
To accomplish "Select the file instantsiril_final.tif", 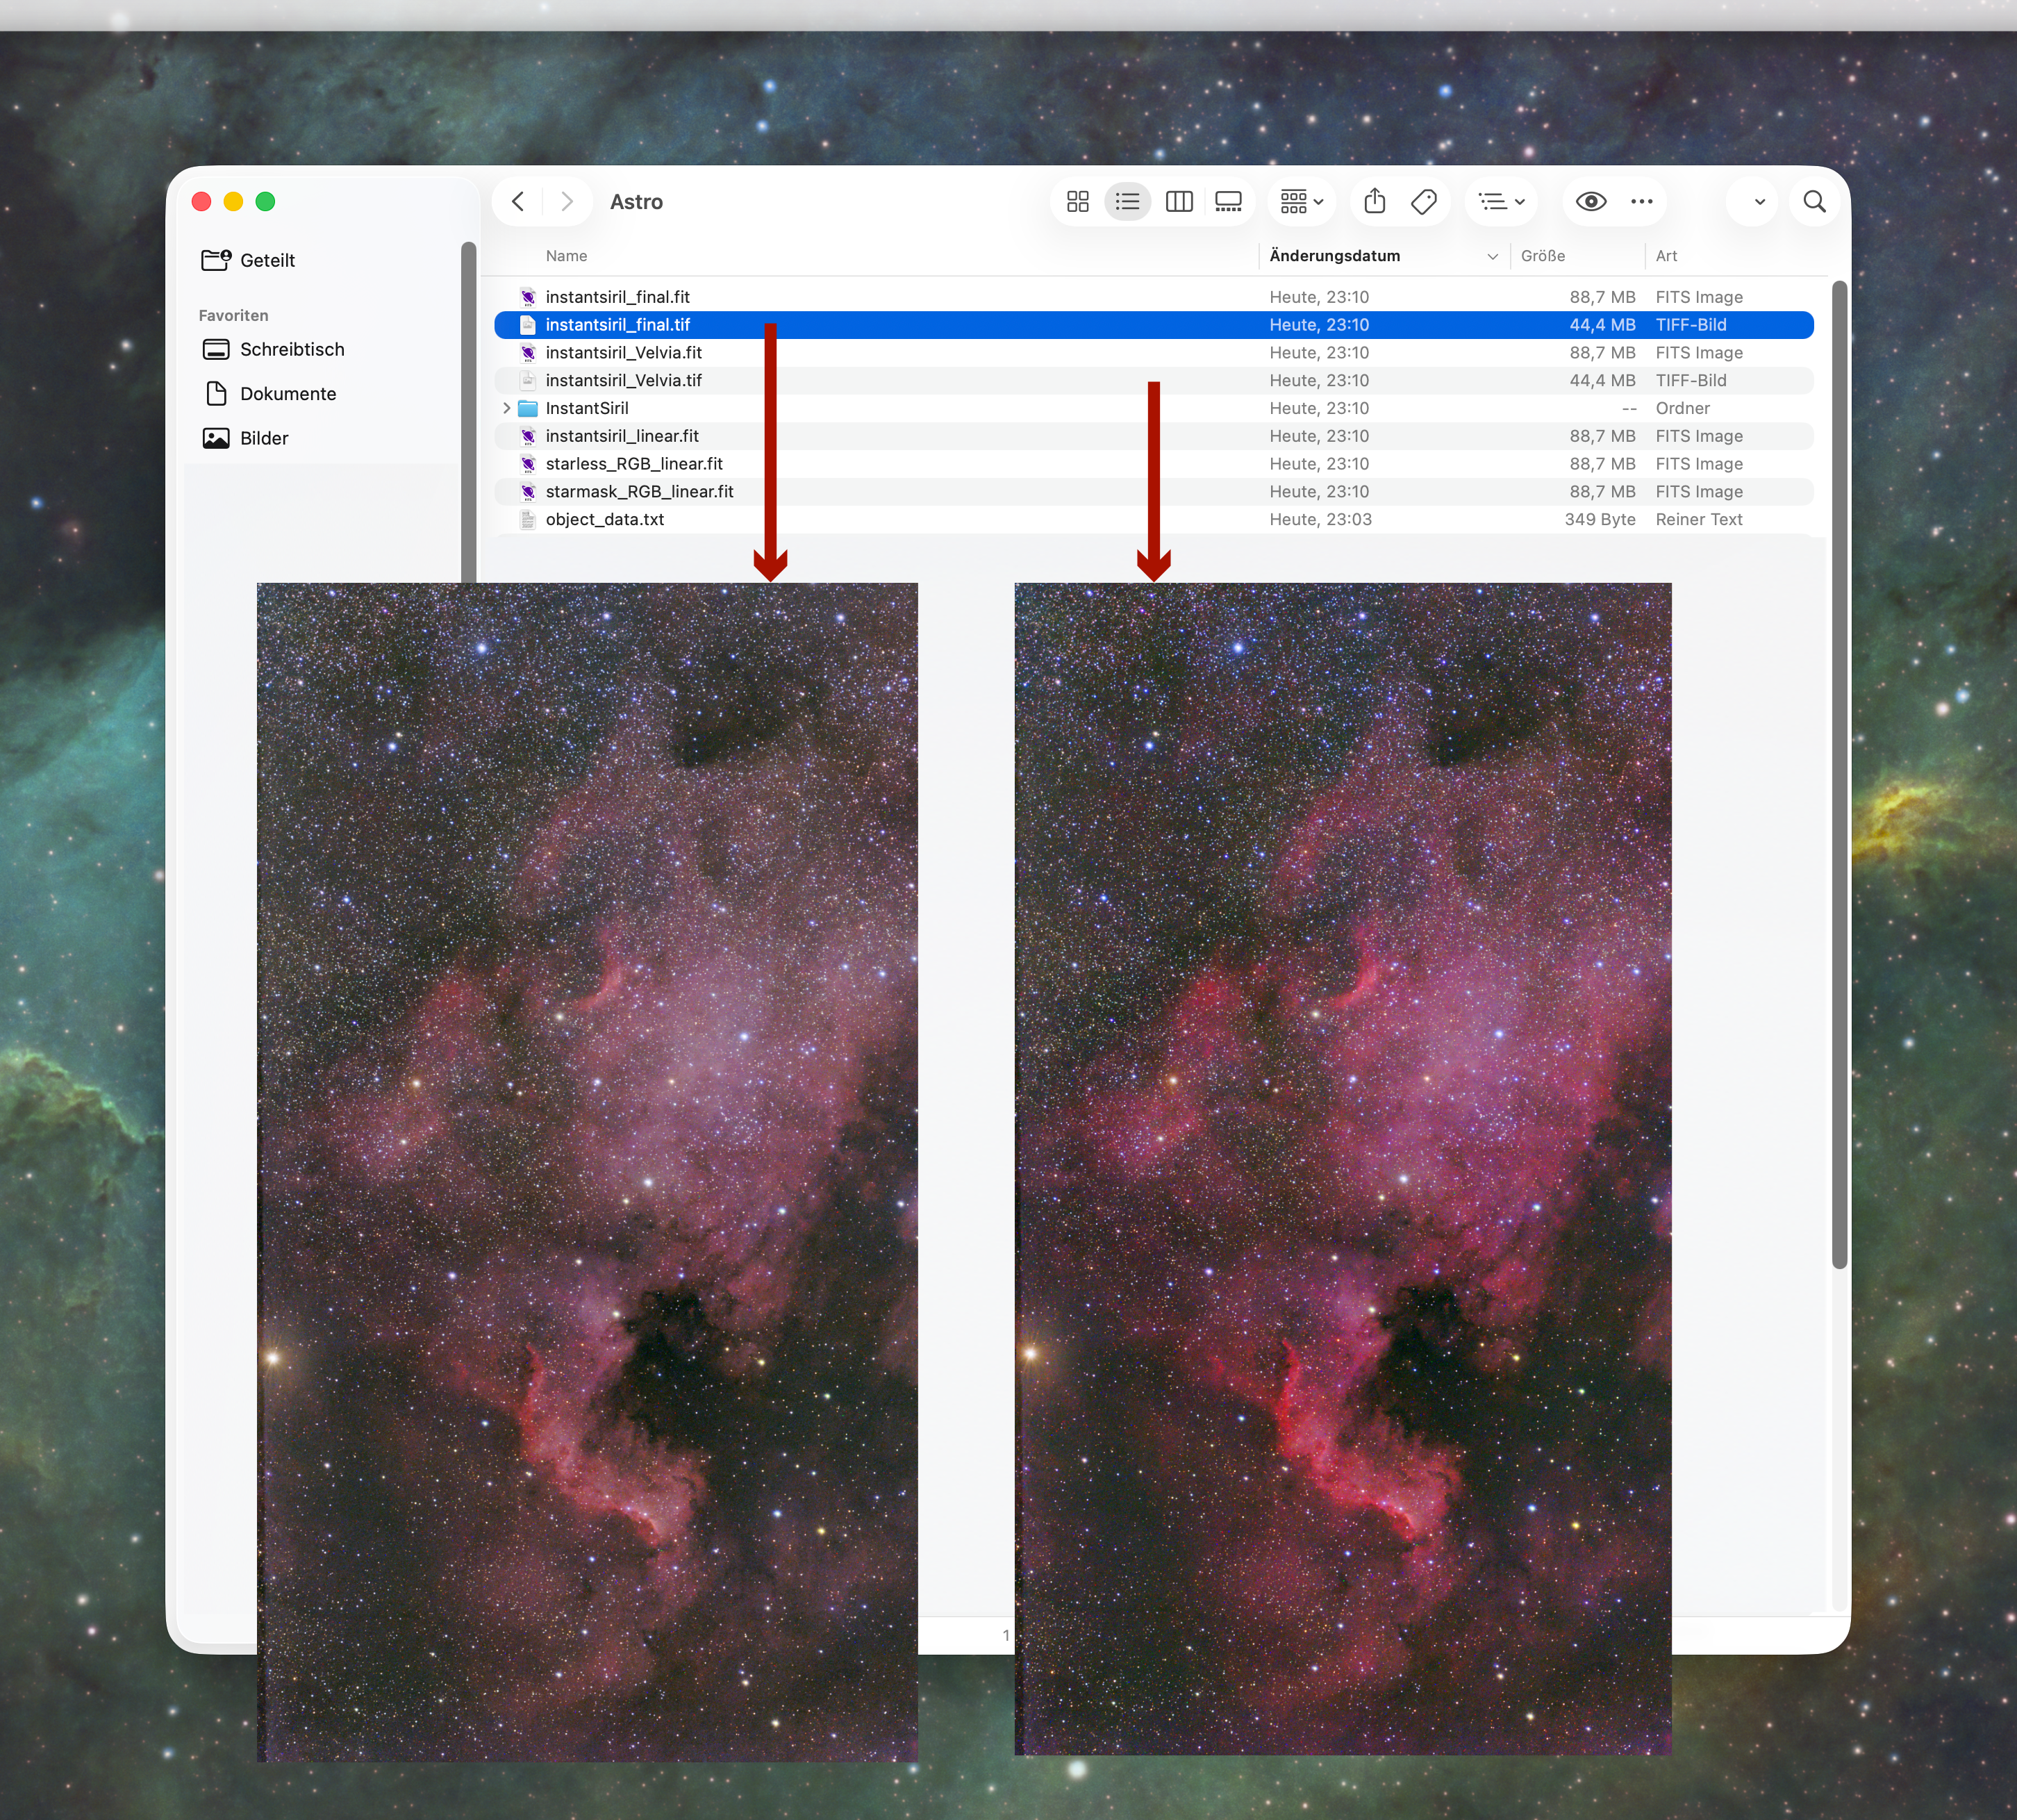I will pos(1154,325).
